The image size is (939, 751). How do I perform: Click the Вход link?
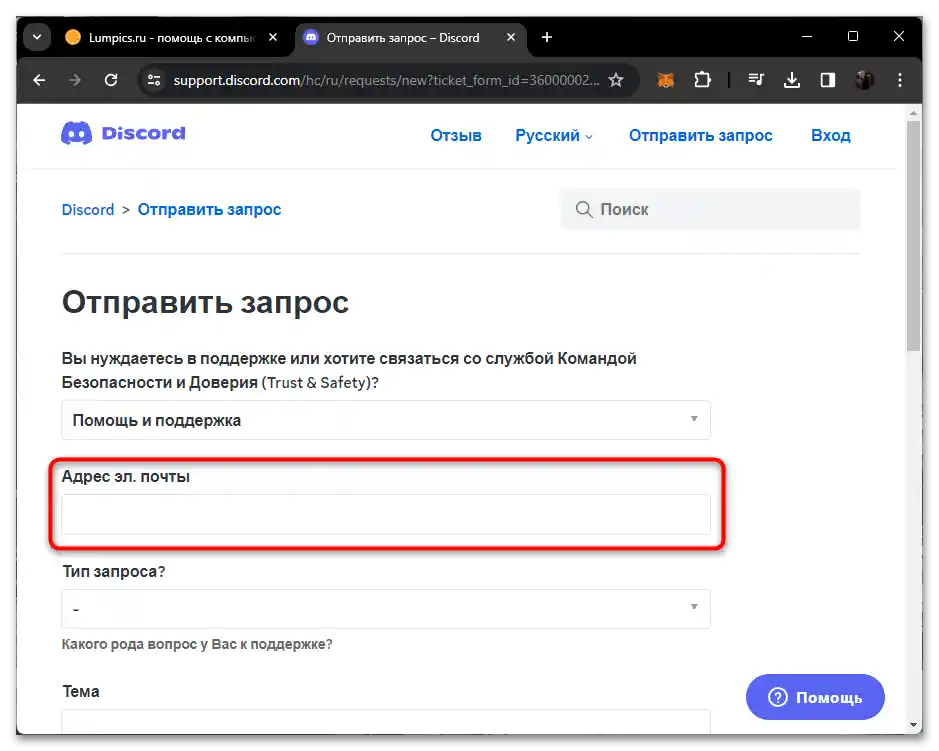coord(830,135)
